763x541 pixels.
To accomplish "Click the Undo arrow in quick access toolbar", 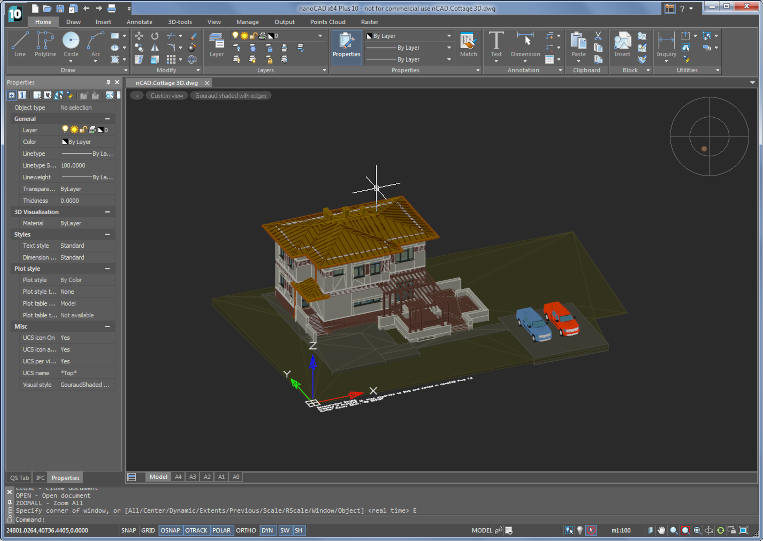I will 86,8.
